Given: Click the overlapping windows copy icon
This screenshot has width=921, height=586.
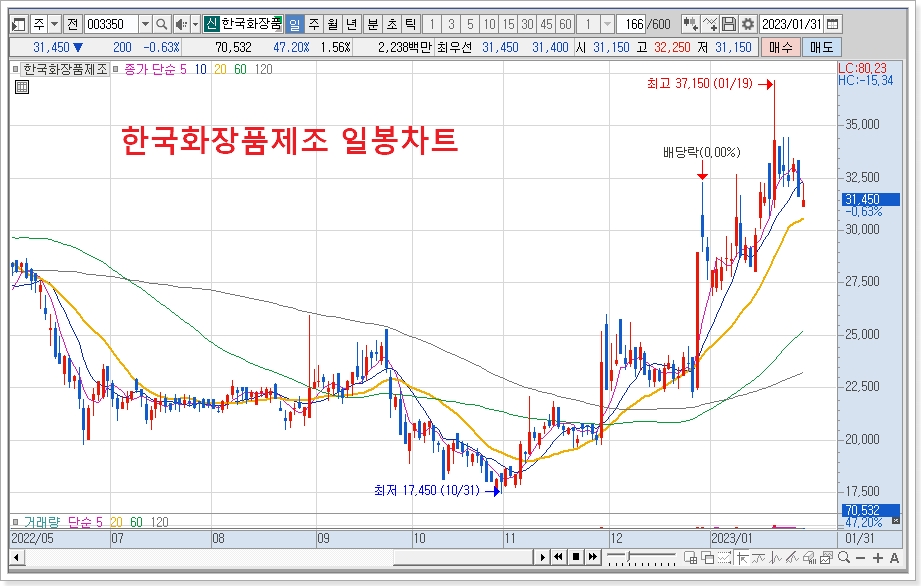Looking at the screenshot, I should coord(708,557).
